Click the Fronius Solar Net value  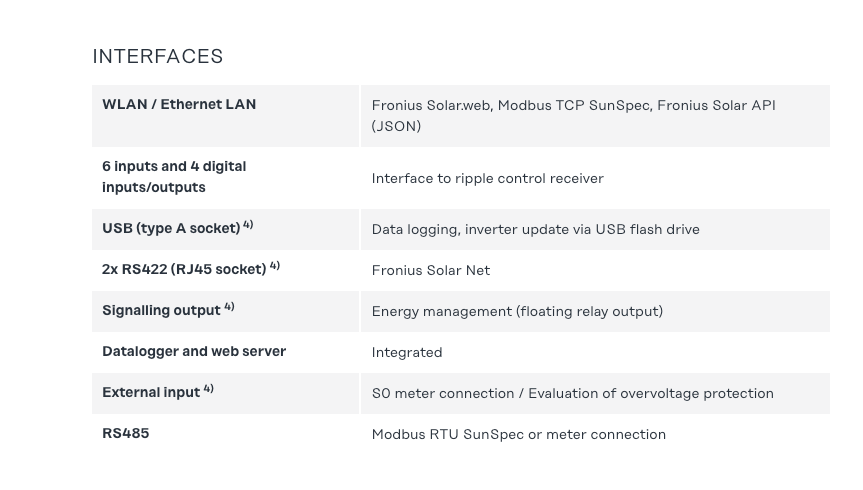coord(430,270)
